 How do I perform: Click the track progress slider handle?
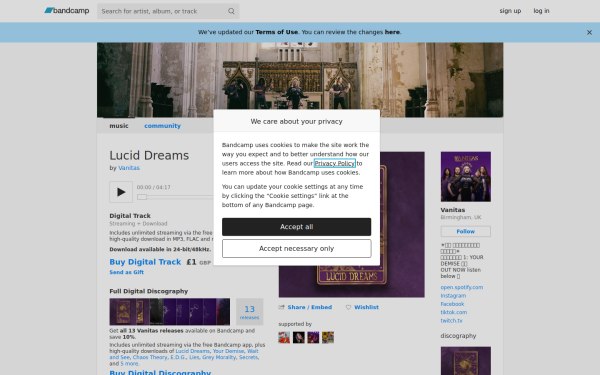click(142, 197)
